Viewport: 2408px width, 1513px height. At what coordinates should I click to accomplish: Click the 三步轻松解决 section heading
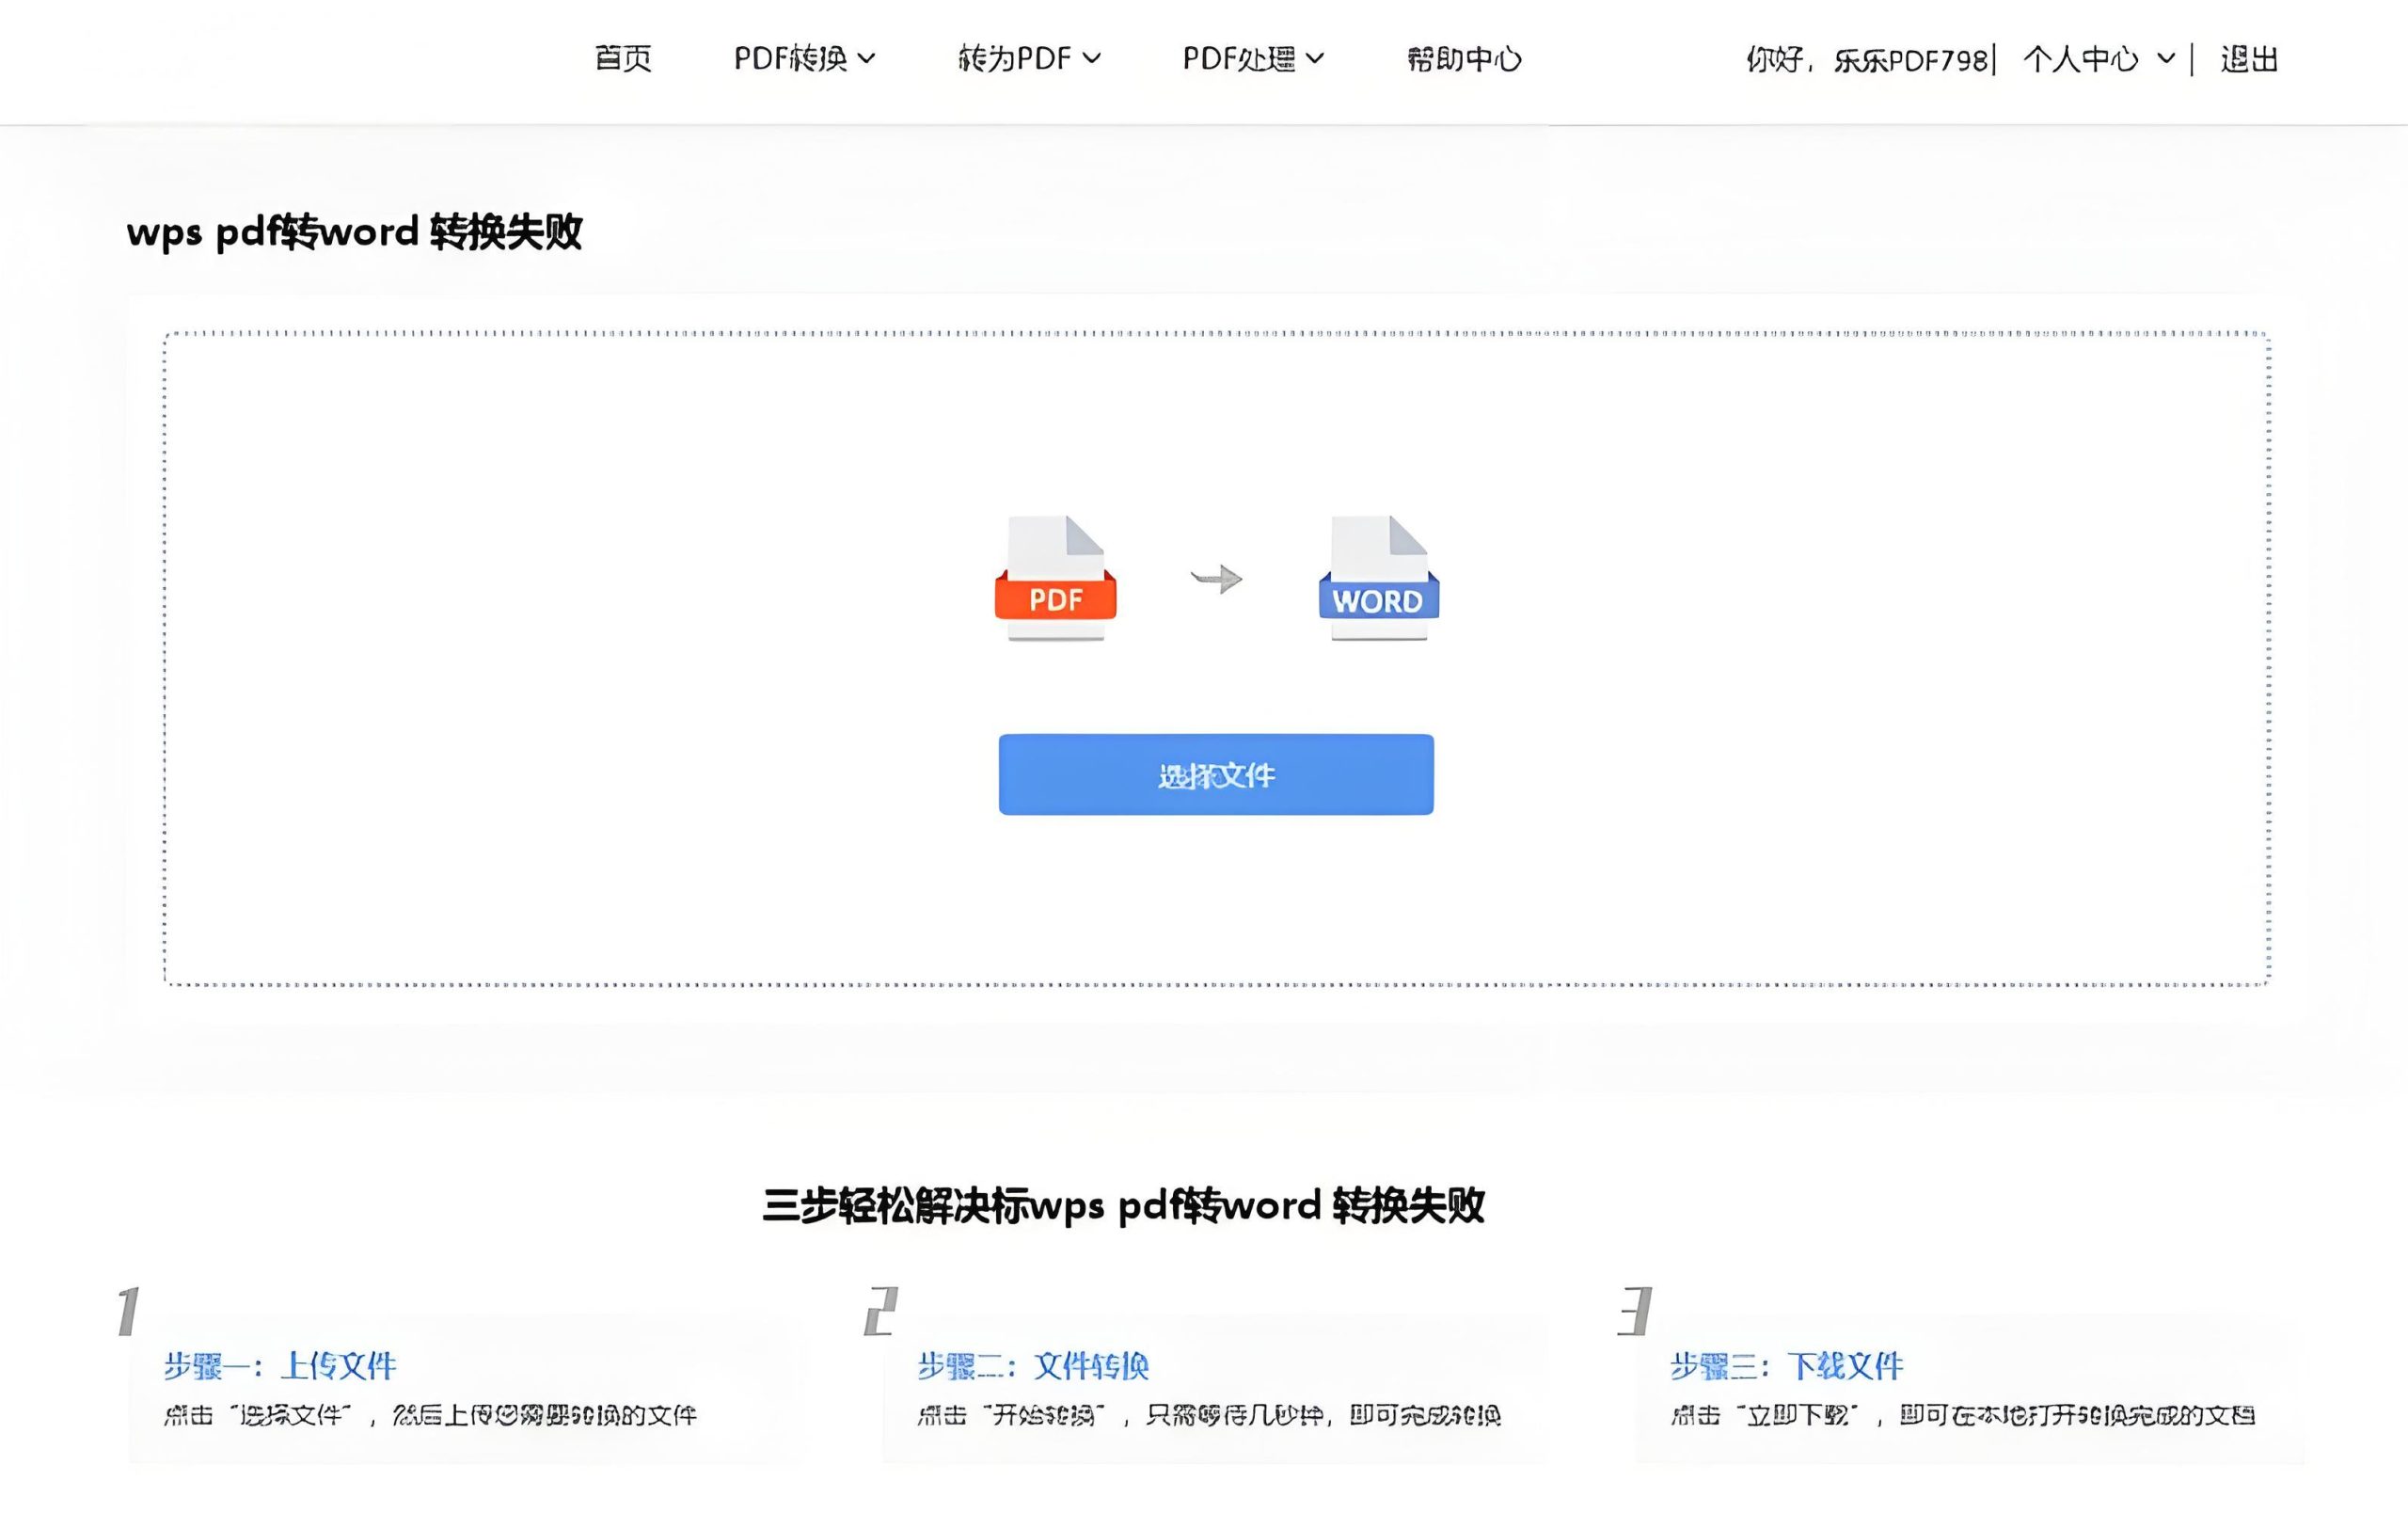(1123, 1205)
